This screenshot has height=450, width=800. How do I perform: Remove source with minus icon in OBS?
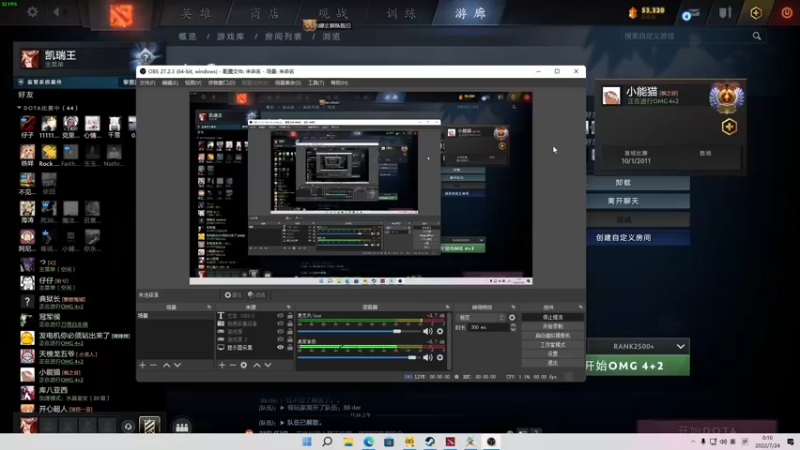click(233, 365)
